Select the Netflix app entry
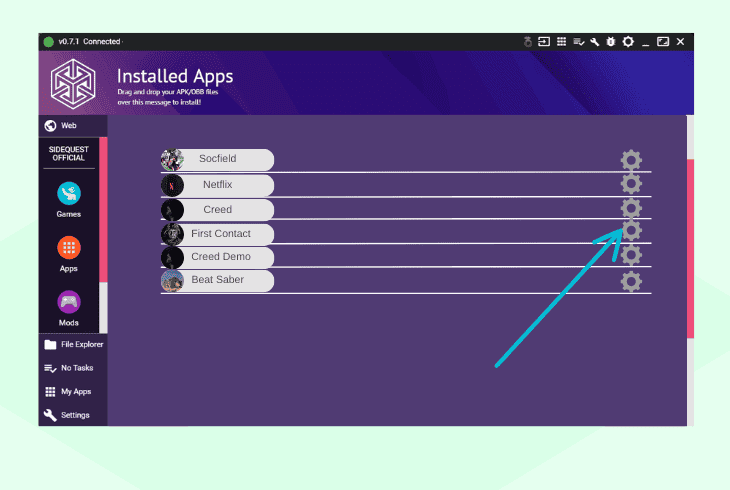 [x=217, y=185]
